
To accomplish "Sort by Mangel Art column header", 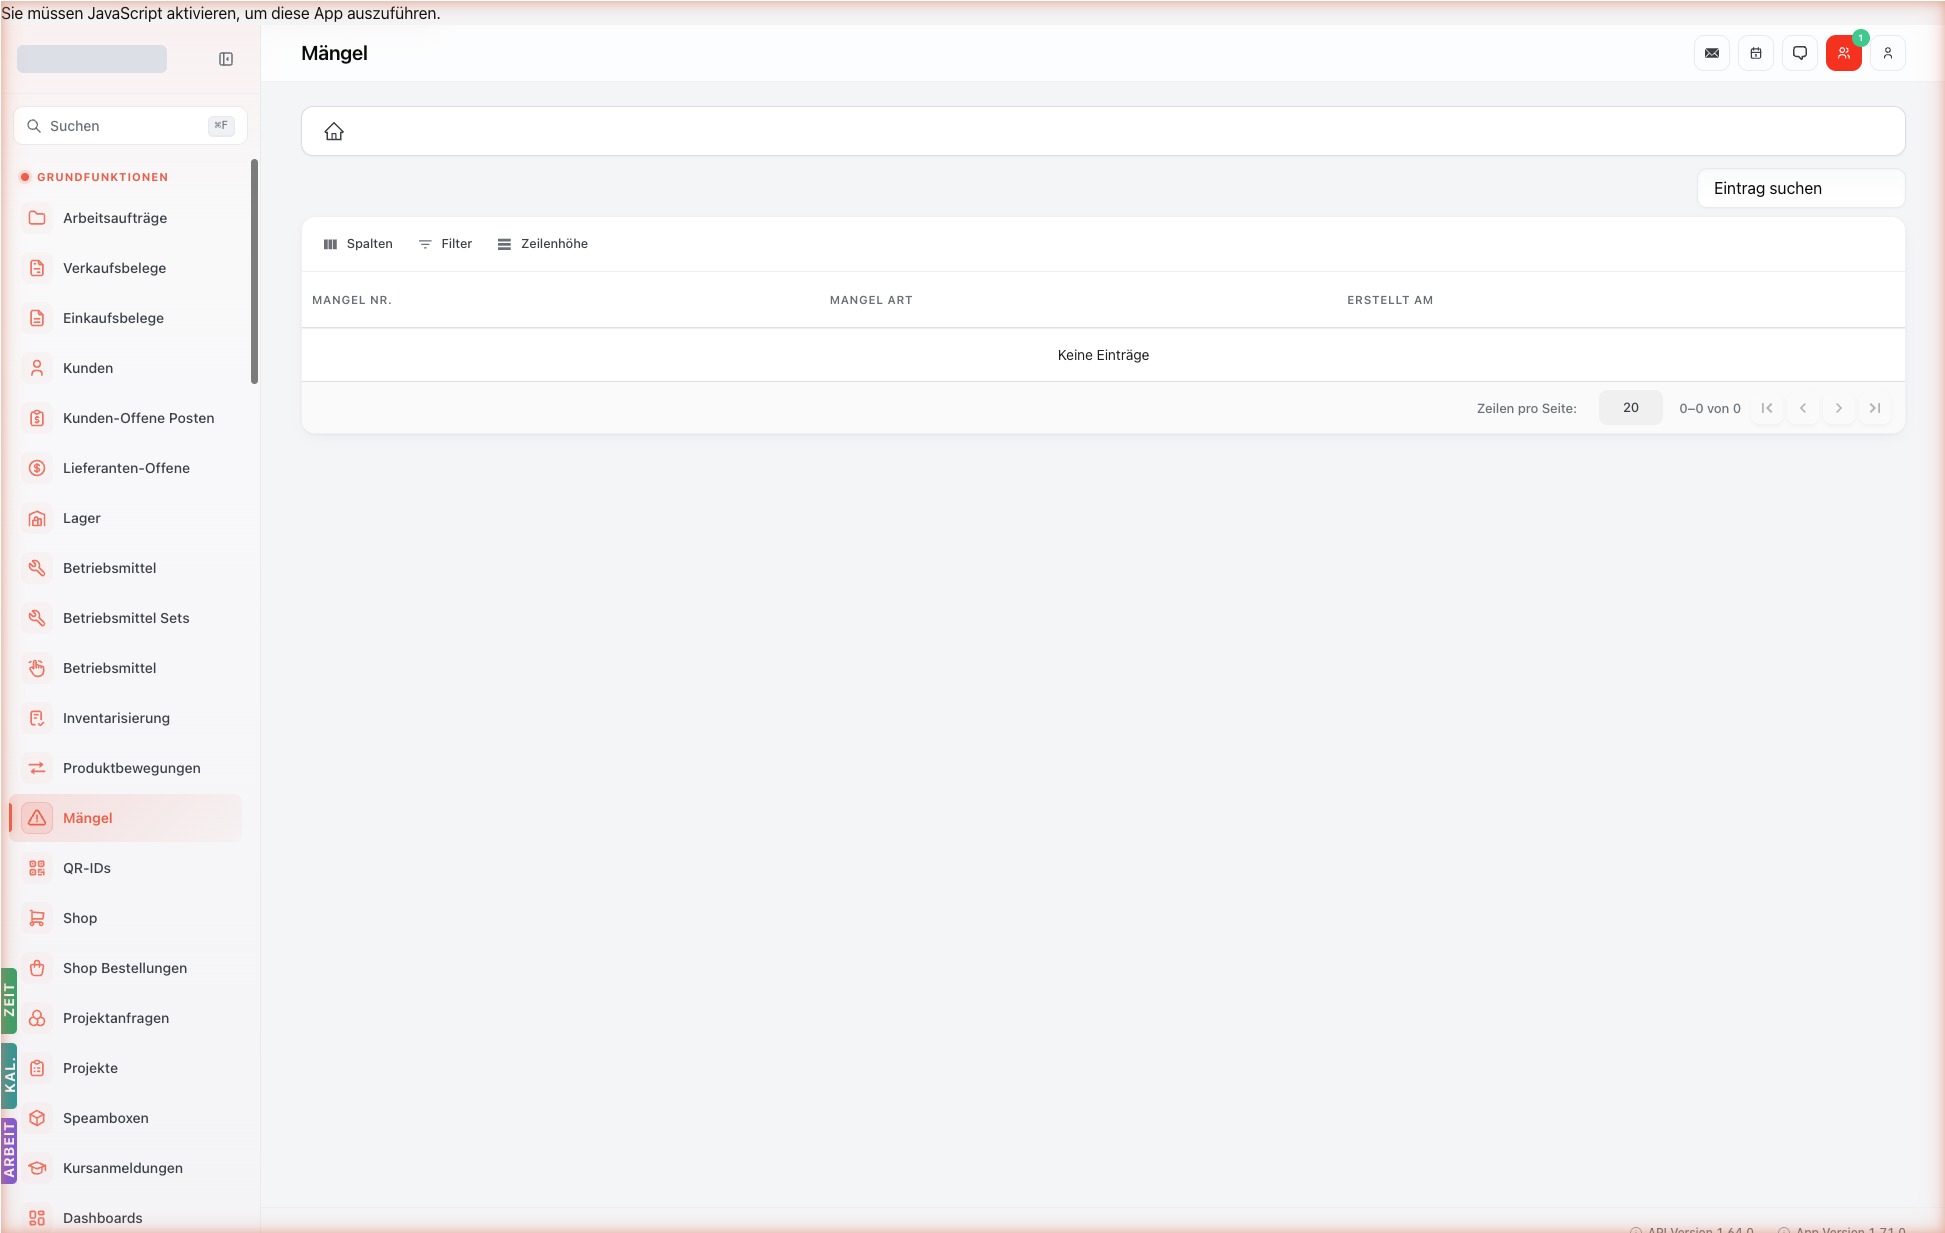I will coord(871,300).
